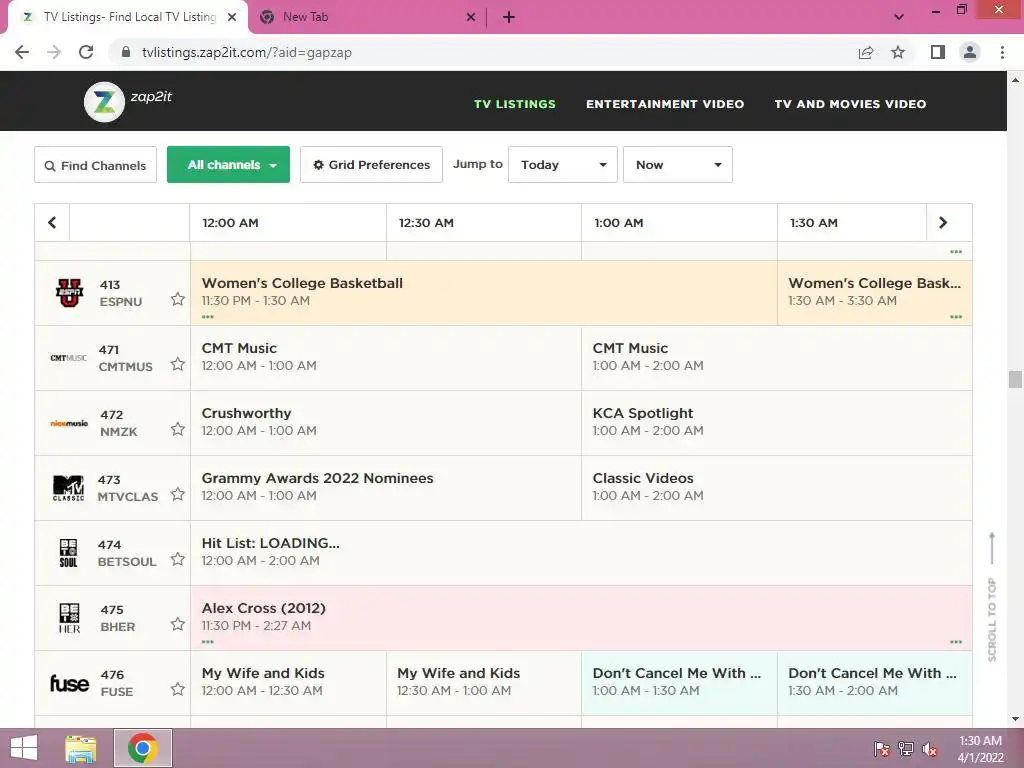Open the Now time dropdown
The image size is (1024, 768).
678,165
